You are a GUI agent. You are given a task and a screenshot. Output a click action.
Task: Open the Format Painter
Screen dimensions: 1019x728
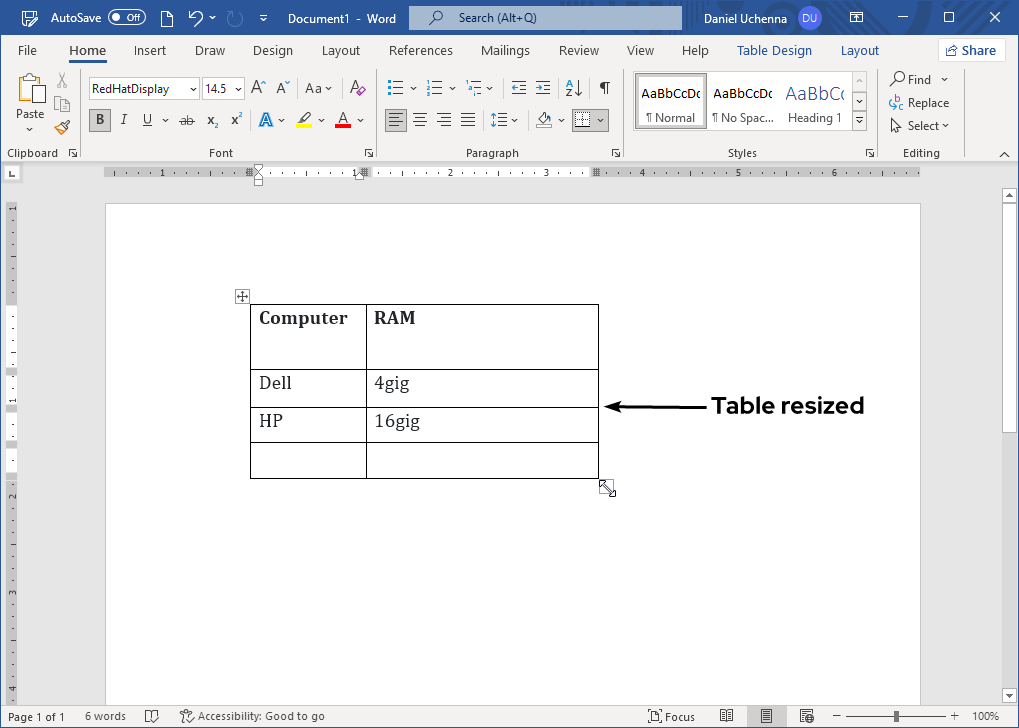61,126
